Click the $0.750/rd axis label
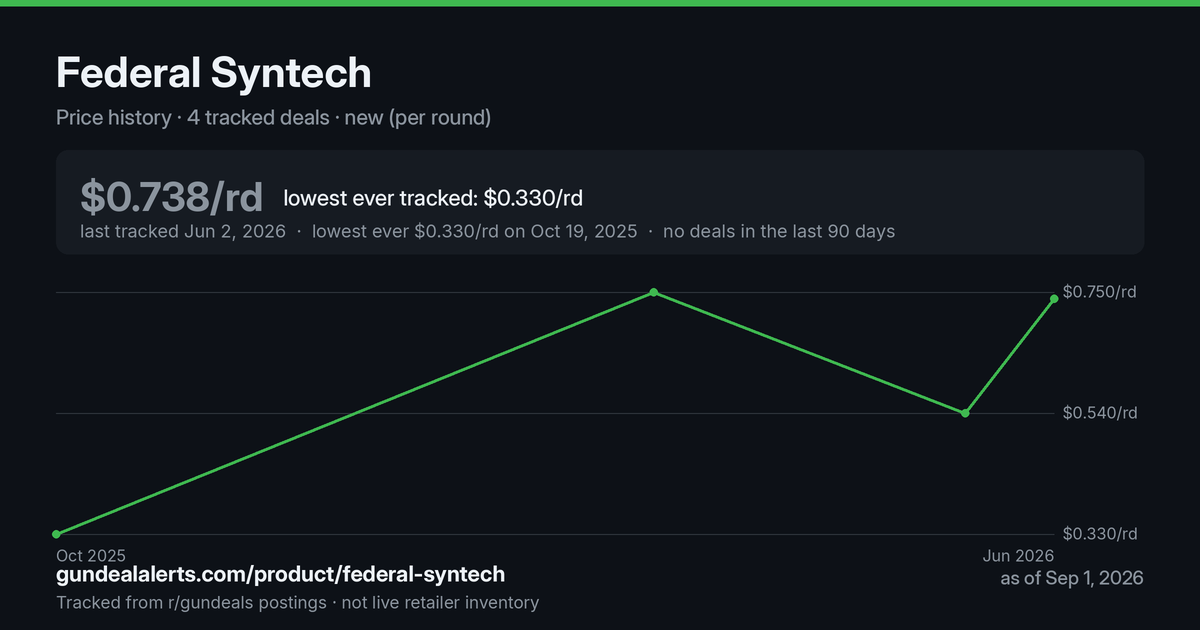1200x630 pixels. pos(1100,292)
